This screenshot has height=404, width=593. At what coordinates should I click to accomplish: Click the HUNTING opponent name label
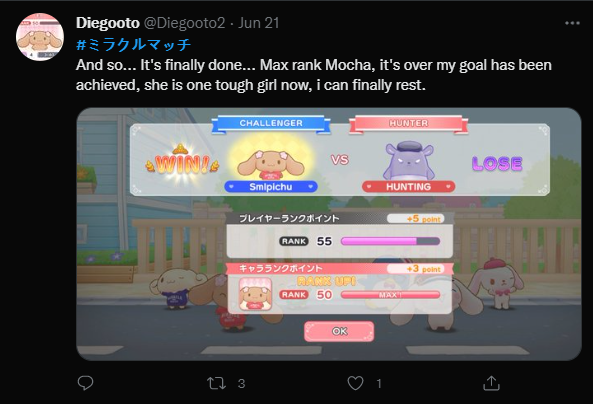pyautogui.click(x=408, y=186)
